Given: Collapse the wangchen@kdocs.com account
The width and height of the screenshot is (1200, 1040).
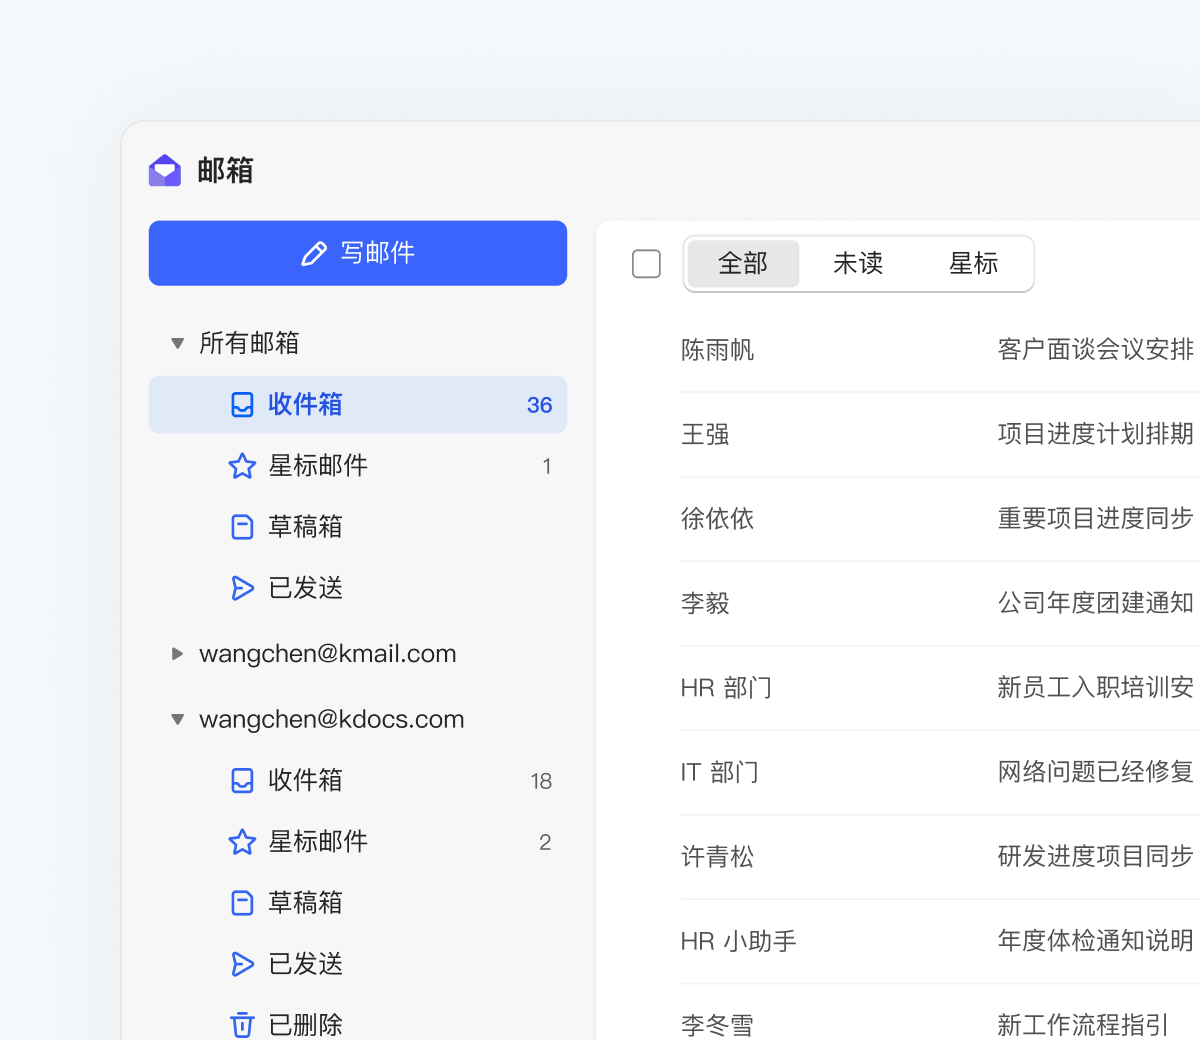Looking at the screenshot, I should click(177, 719).
